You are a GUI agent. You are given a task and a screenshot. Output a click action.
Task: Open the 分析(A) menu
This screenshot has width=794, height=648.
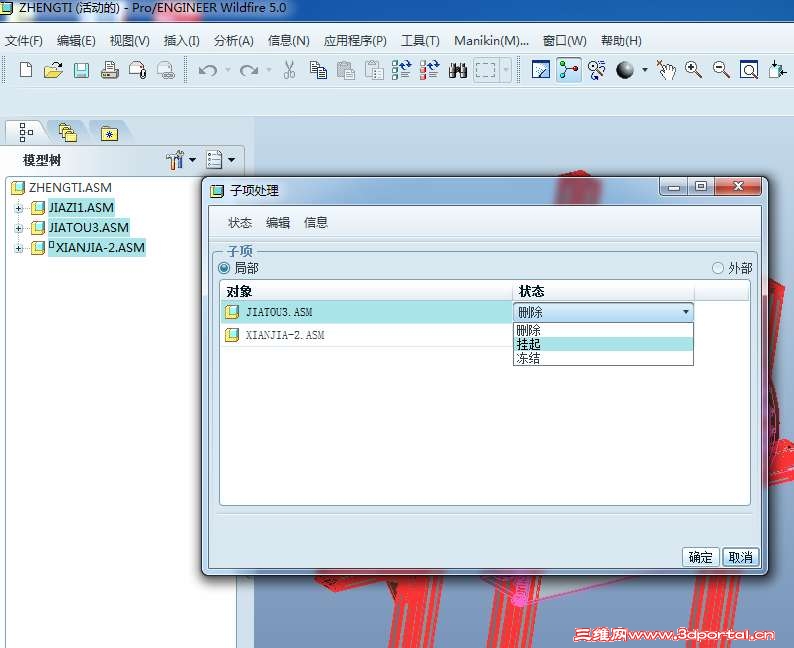pos(233,40)
